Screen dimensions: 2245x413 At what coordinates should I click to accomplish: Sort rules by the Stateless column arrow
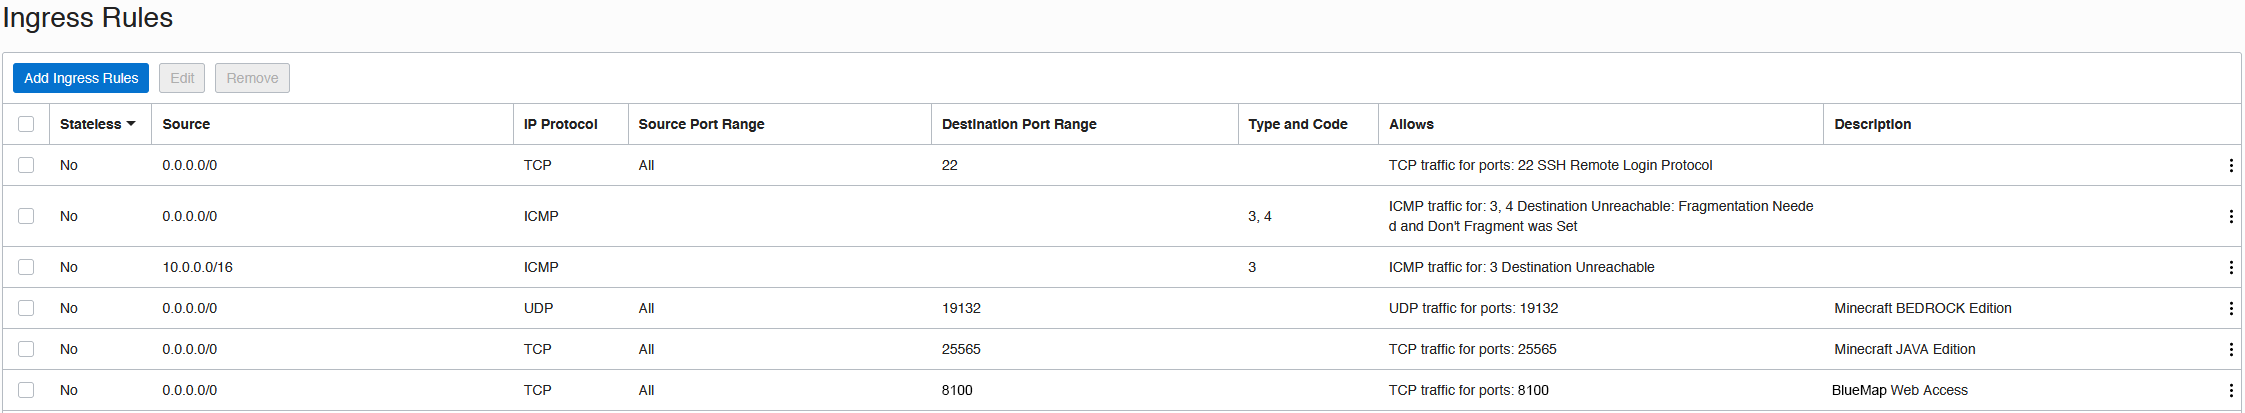(131, 124)
